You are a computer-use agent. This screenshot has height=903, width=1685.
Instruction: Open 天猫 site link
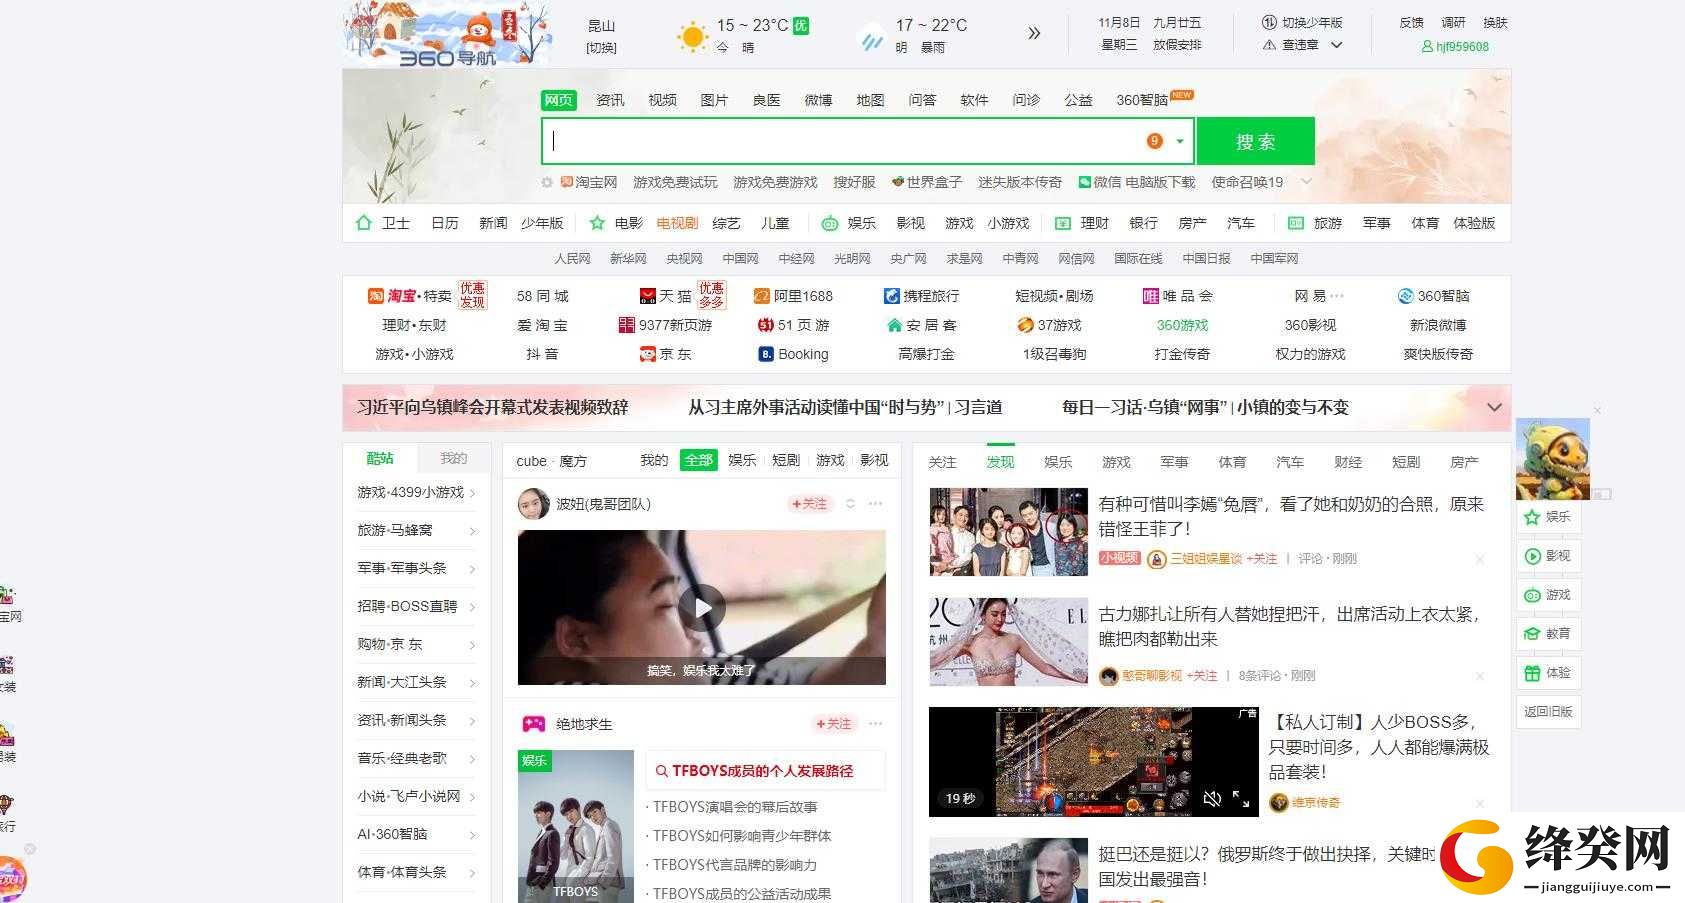(x=666, y=296)
